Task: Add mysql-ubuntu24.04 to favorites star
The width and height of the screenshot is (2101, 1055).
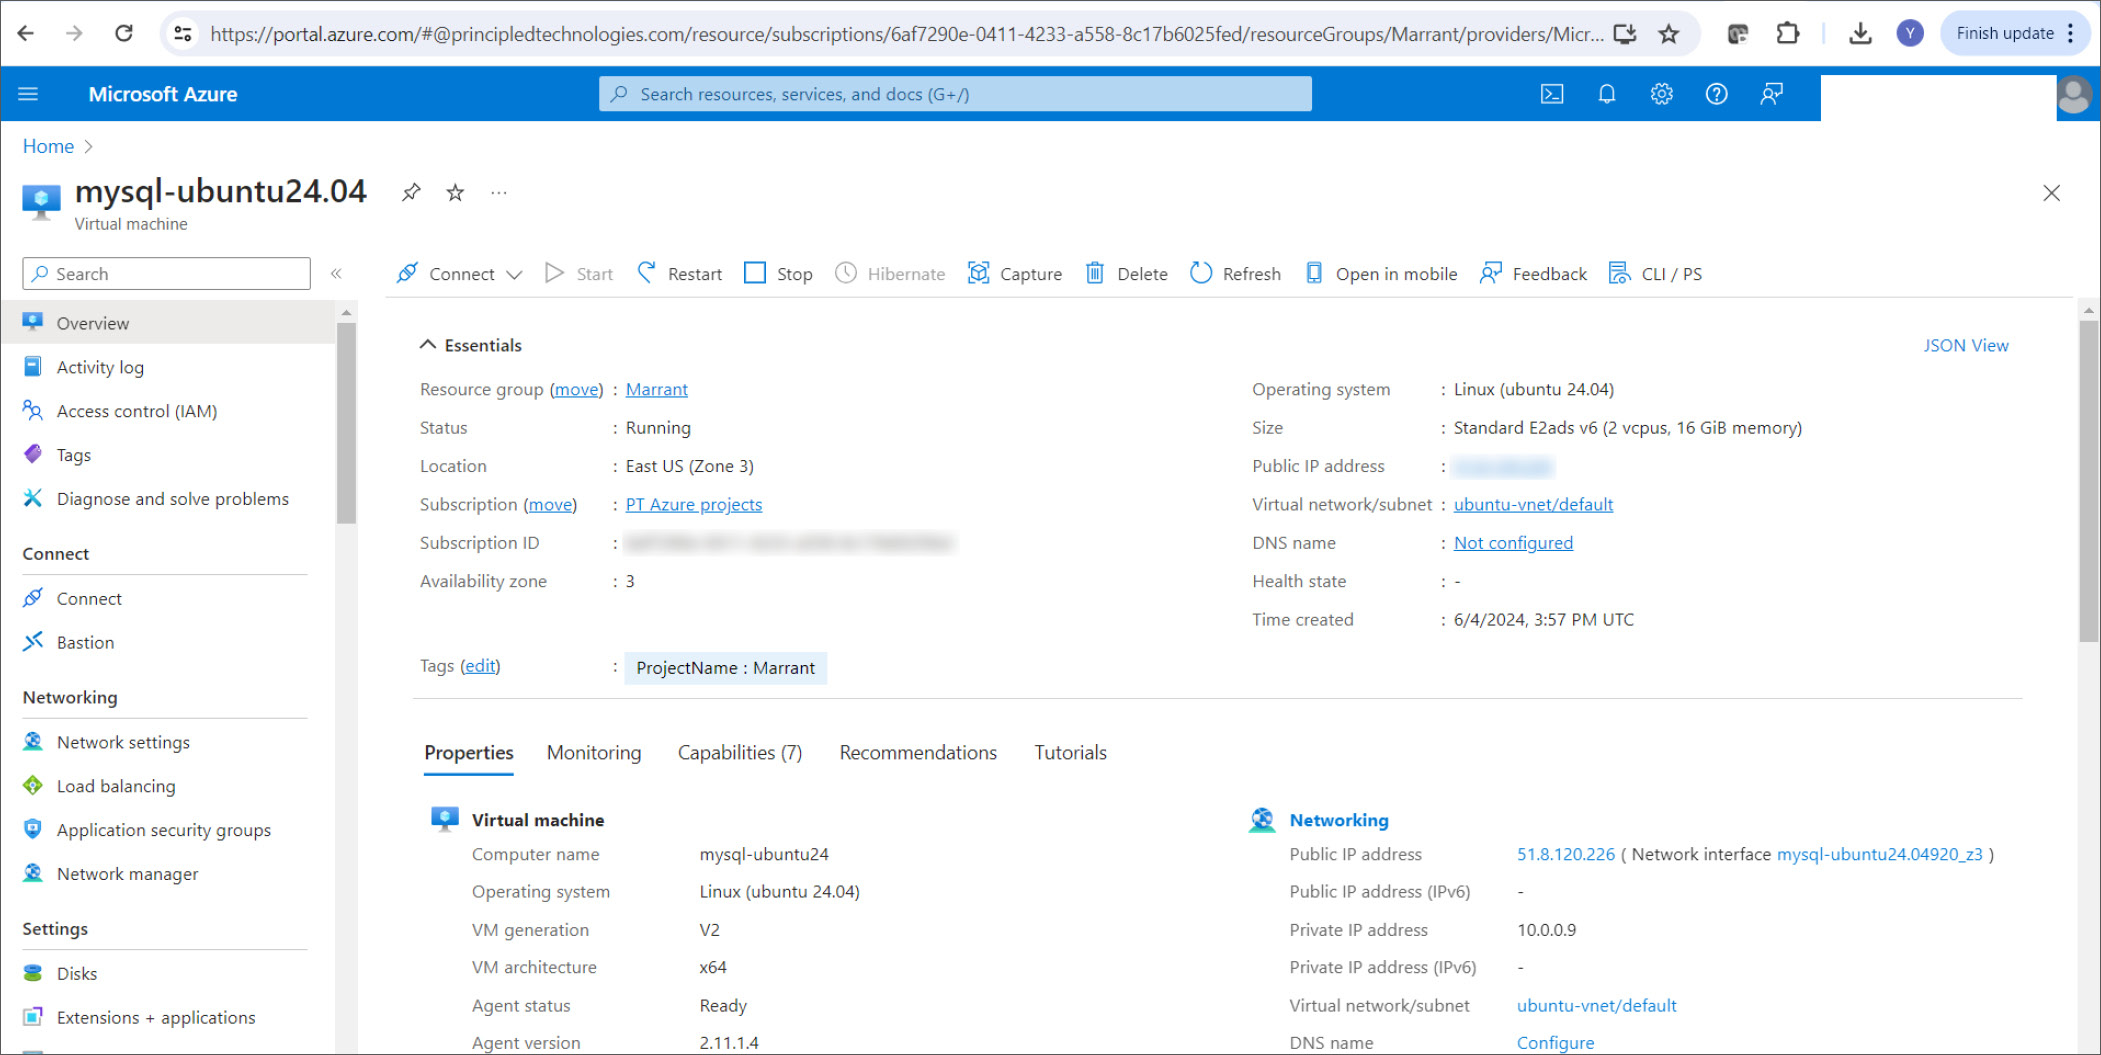Action: pos(455,192)
